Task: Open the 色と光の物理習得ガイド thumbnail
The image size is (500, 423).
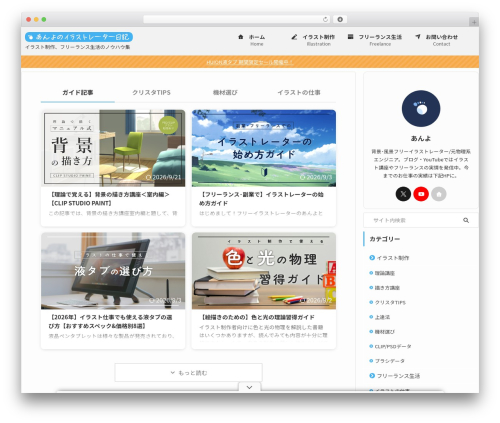Action: coord(264,271)
